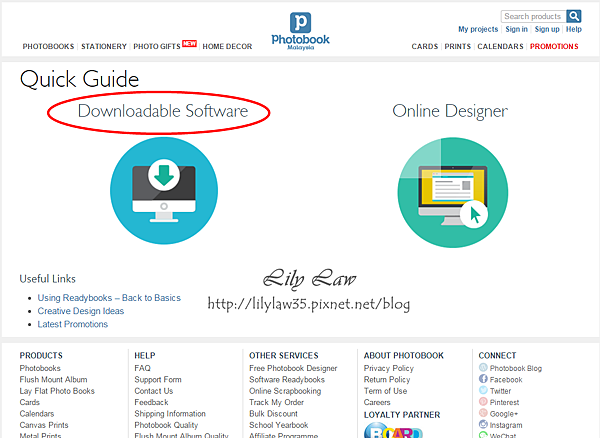The width and height of the screenshot is (600, 438).
Task: Open Privacy Policy link
Action: tap(389, 368)
